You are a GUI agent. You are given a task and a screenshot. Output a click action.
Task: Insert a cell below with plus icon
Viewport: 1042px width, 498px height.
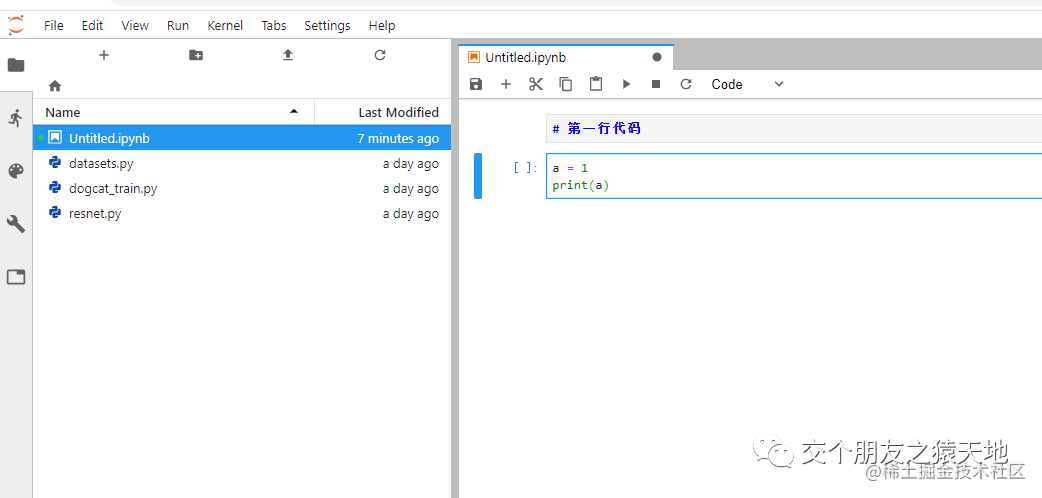506,84
